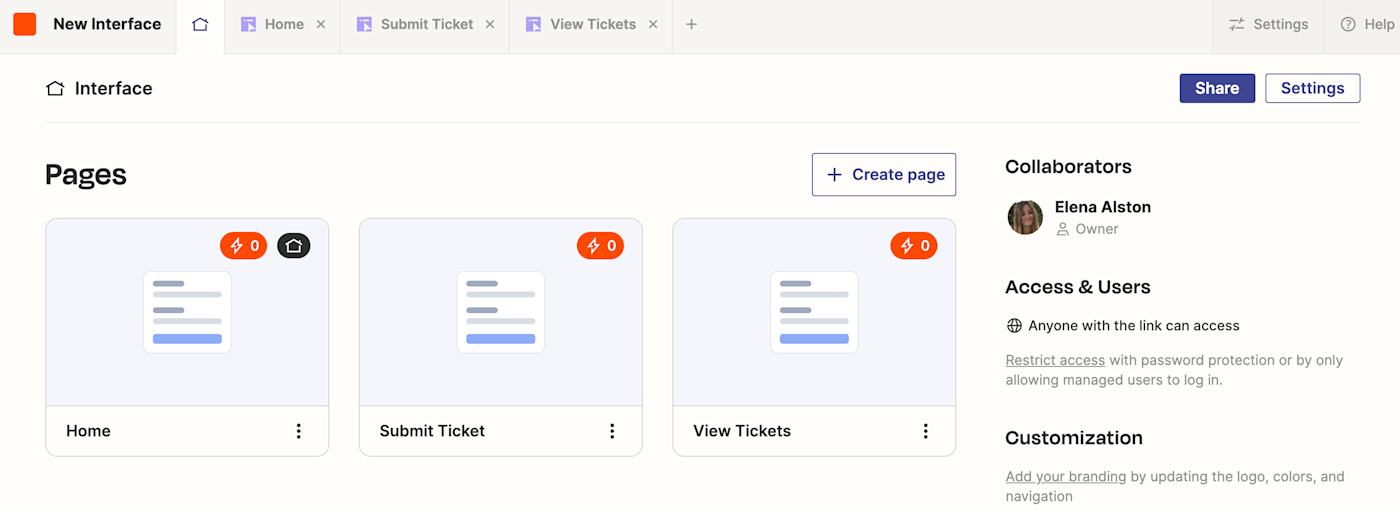Click the lightning badge on Submit Ticket card
The image size is (1400, 511).
click(x=600, y=246)
